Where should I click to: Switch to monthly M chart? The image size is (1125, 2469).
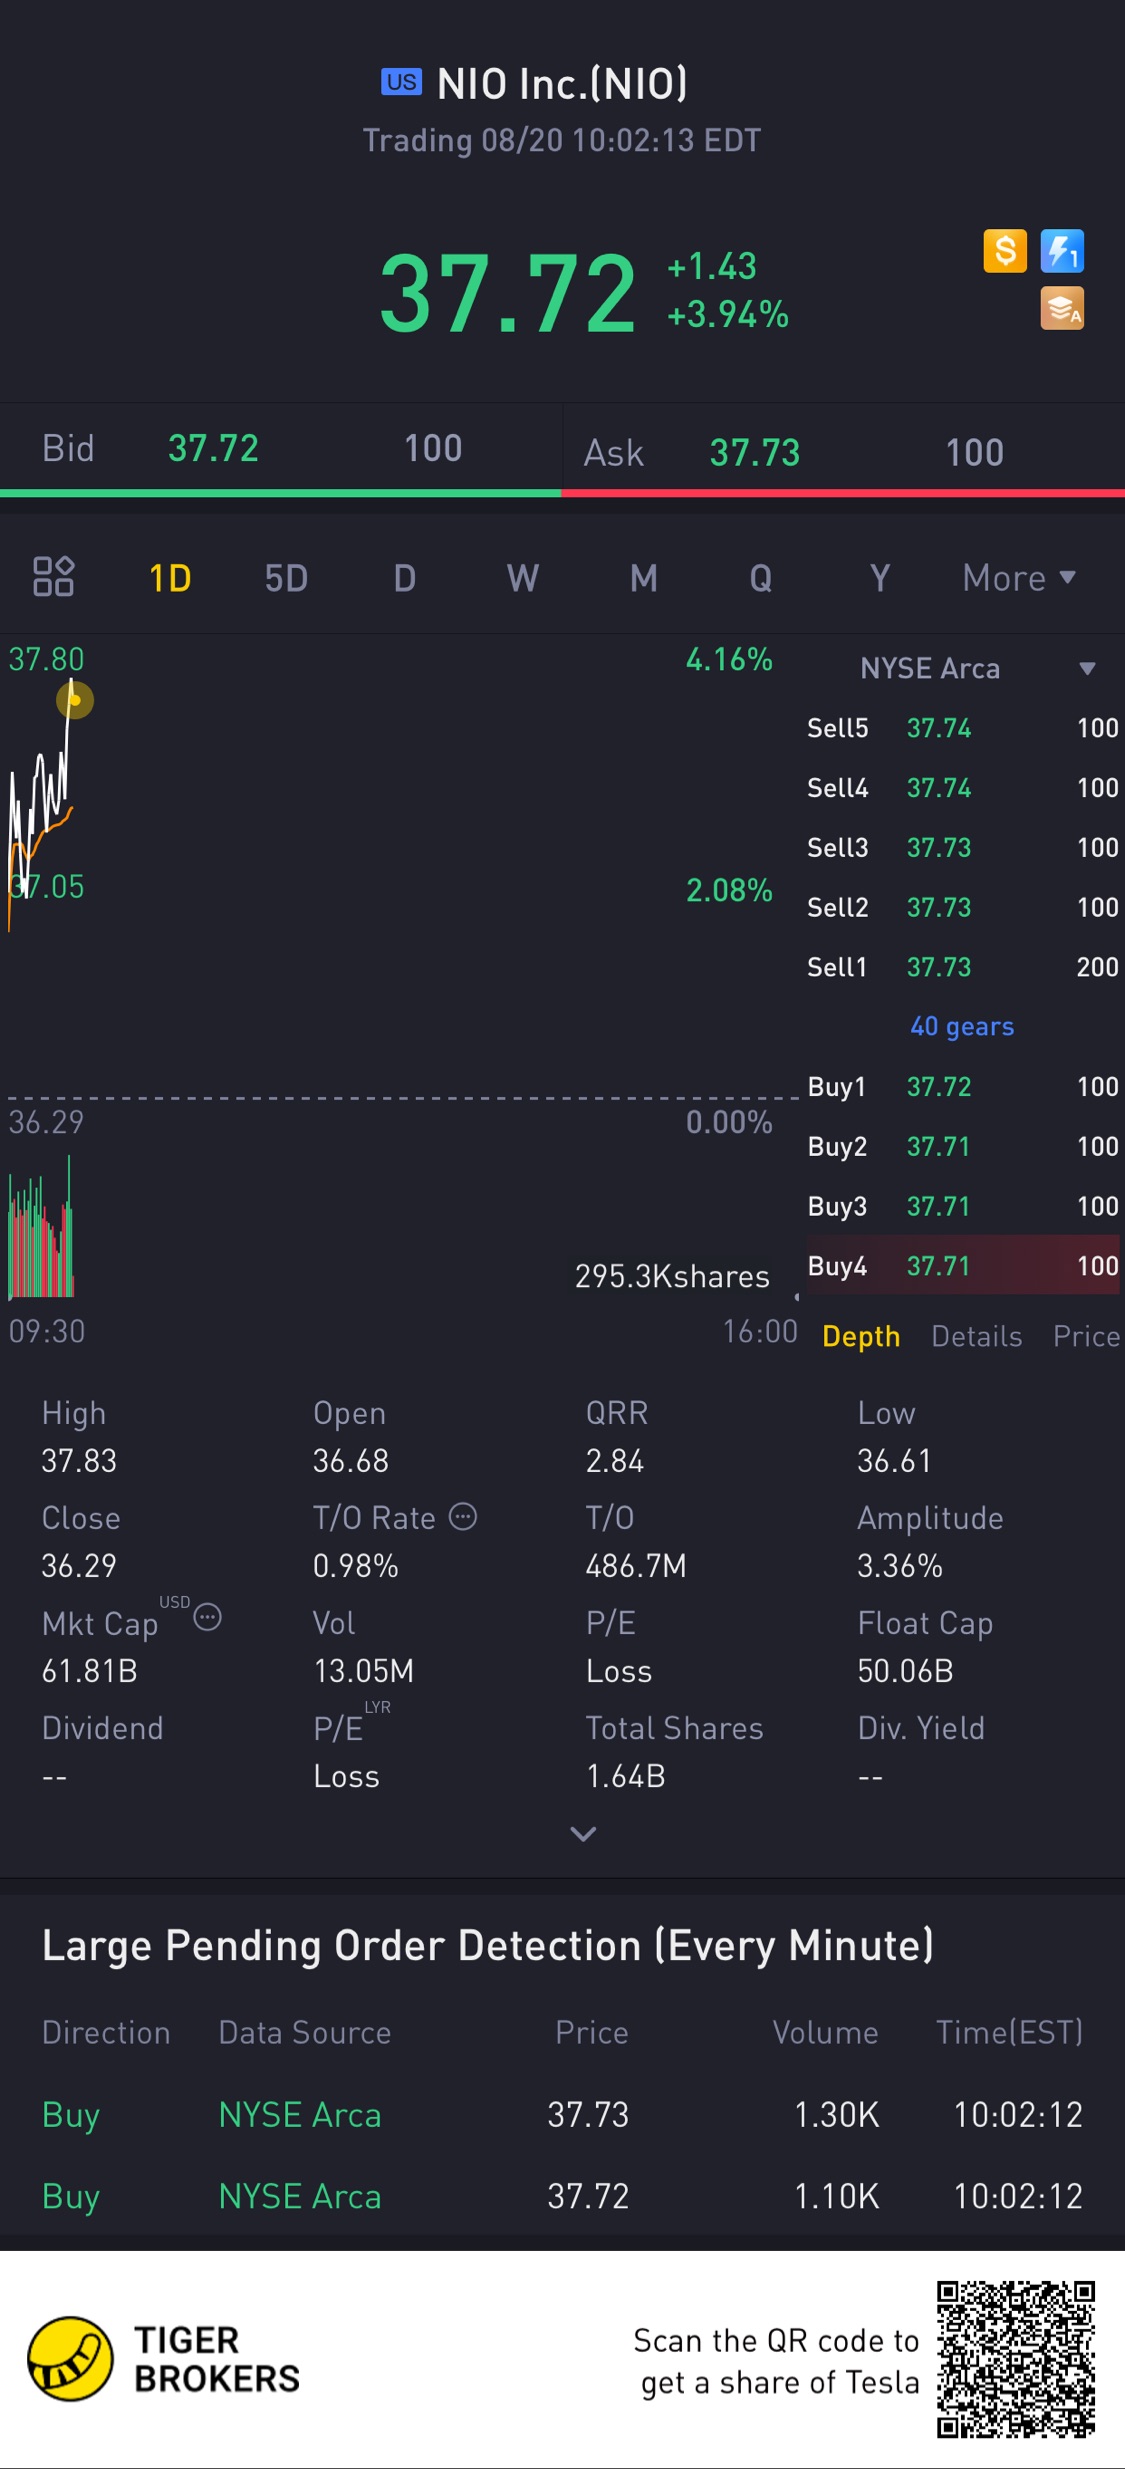pyautogui.click(x=643, y=578)
